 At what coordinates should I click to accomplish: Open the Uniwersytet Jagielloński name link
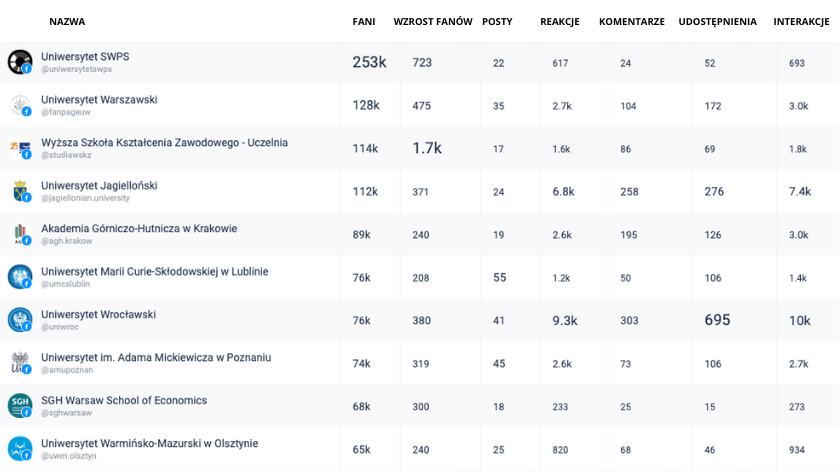pos(99,185)
